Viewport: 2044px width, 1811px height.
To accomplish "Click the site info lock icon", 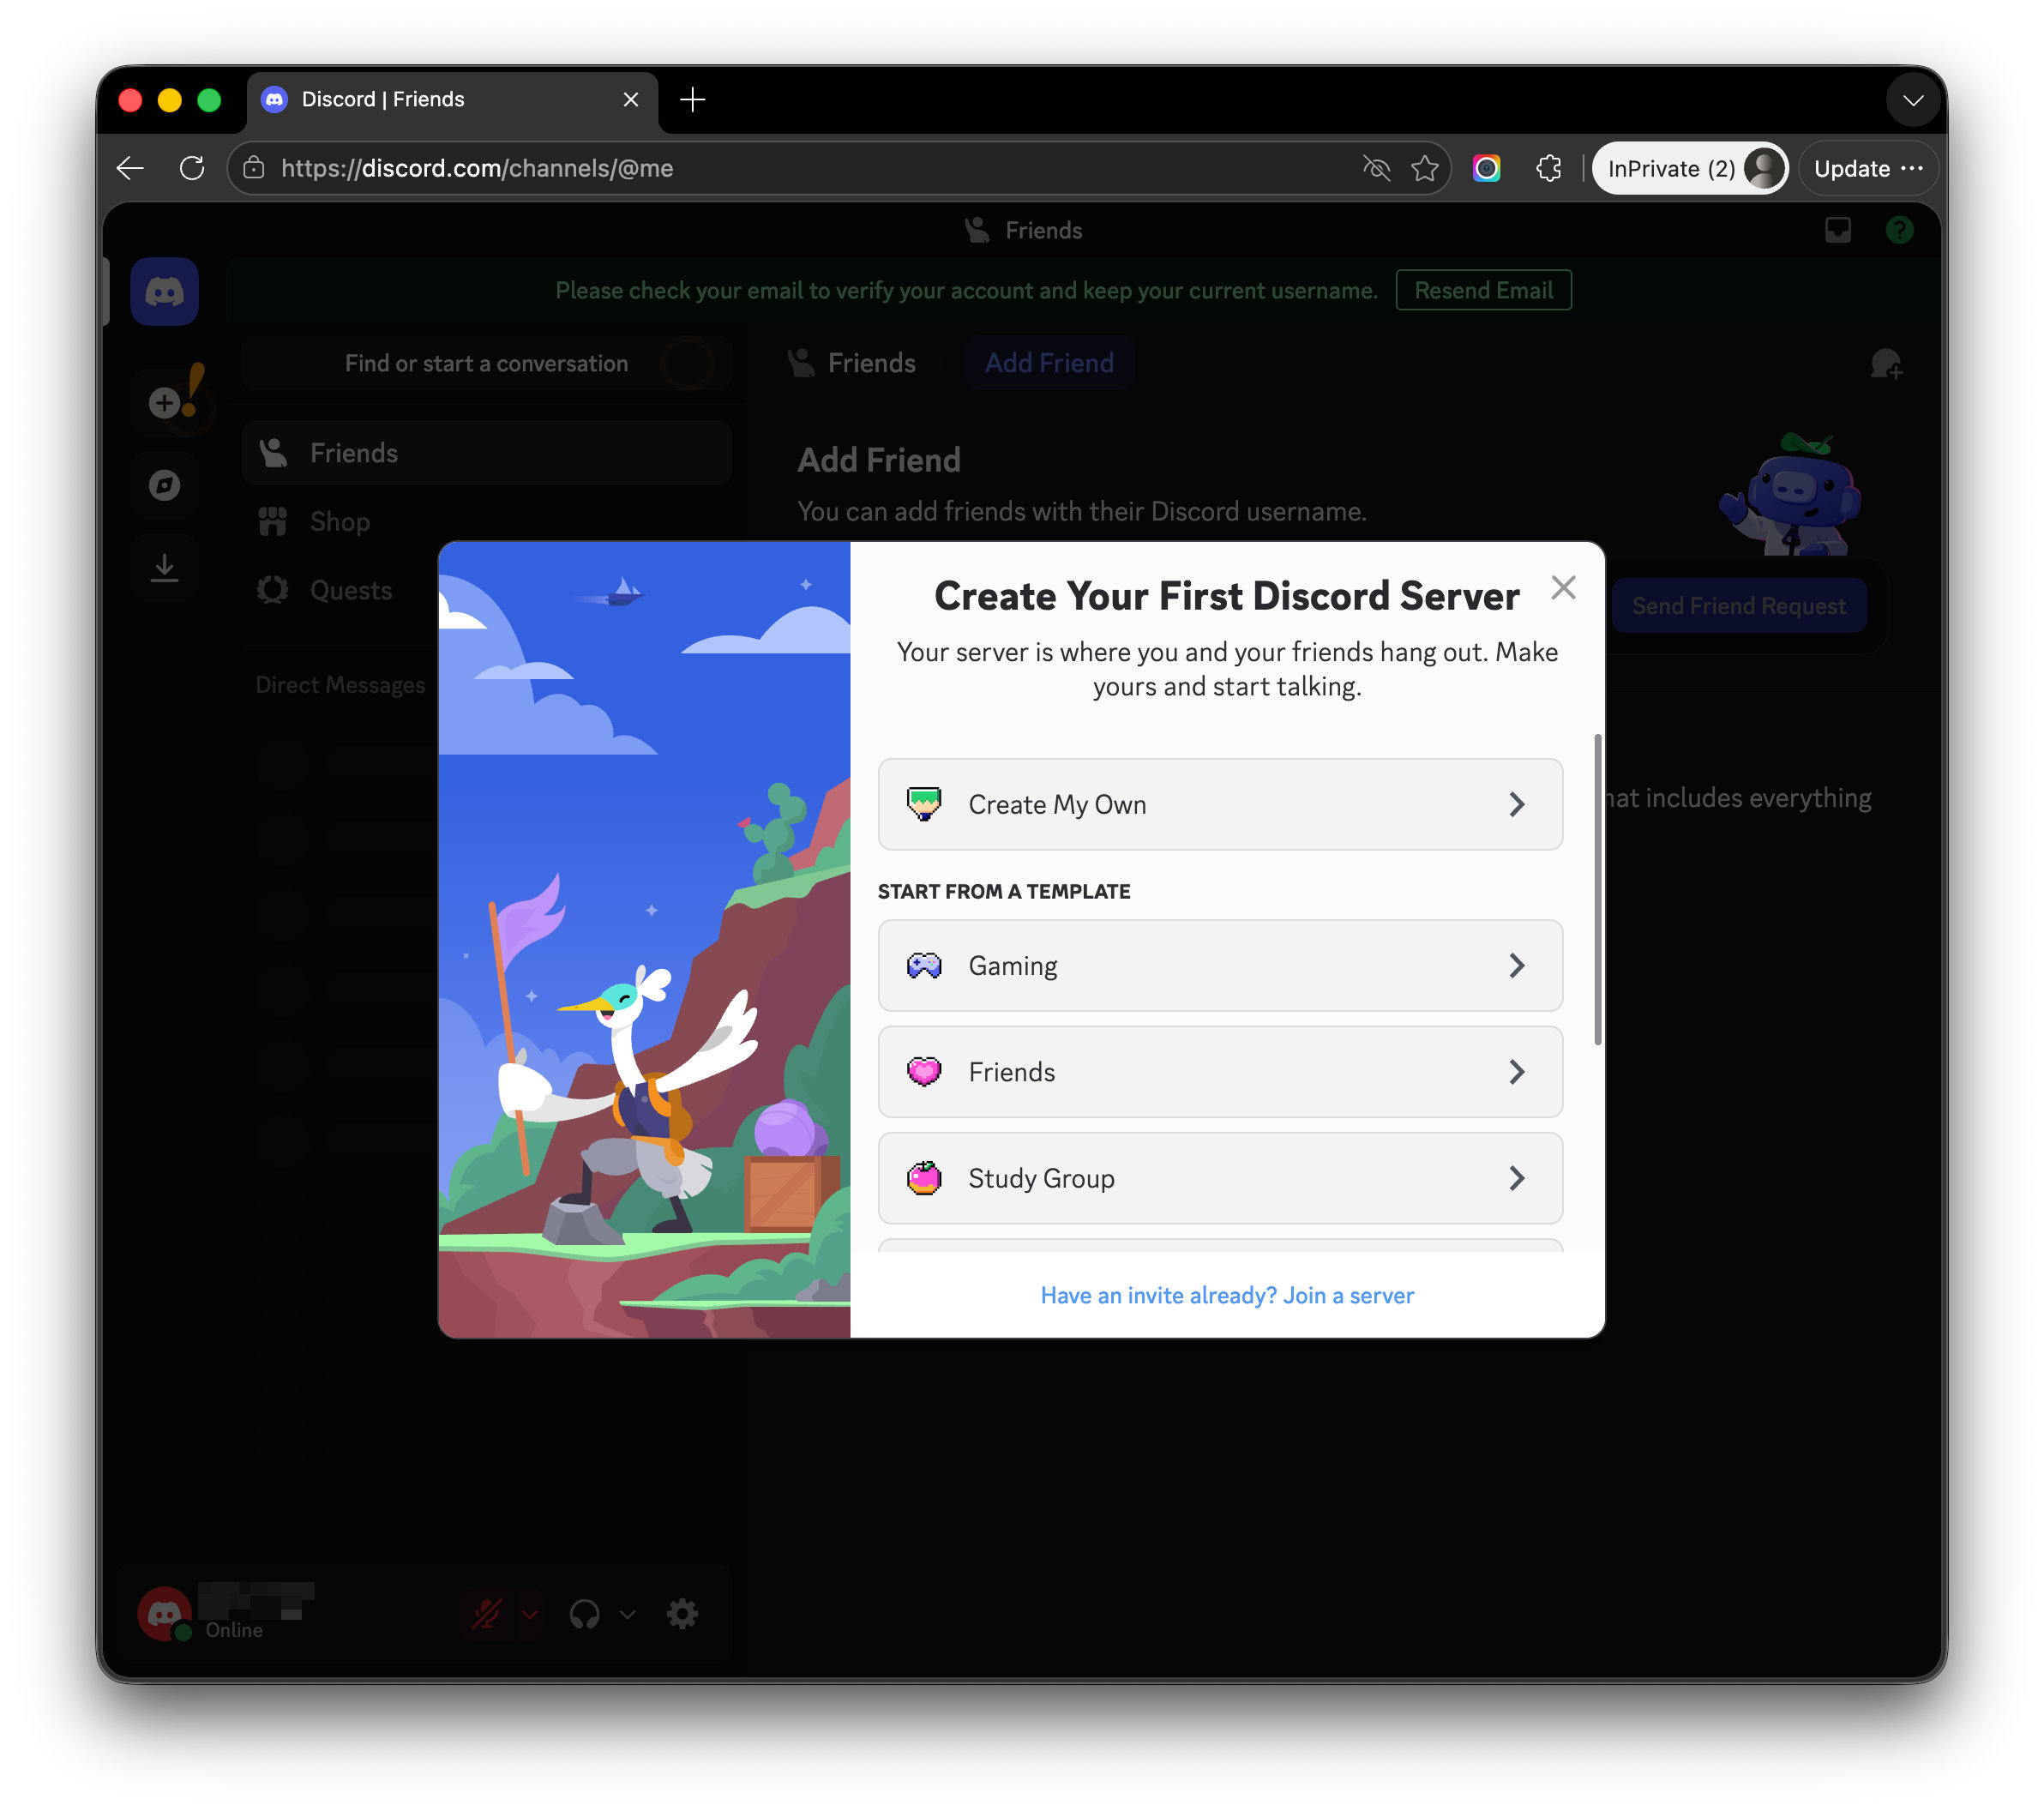I will coord(254,168).
